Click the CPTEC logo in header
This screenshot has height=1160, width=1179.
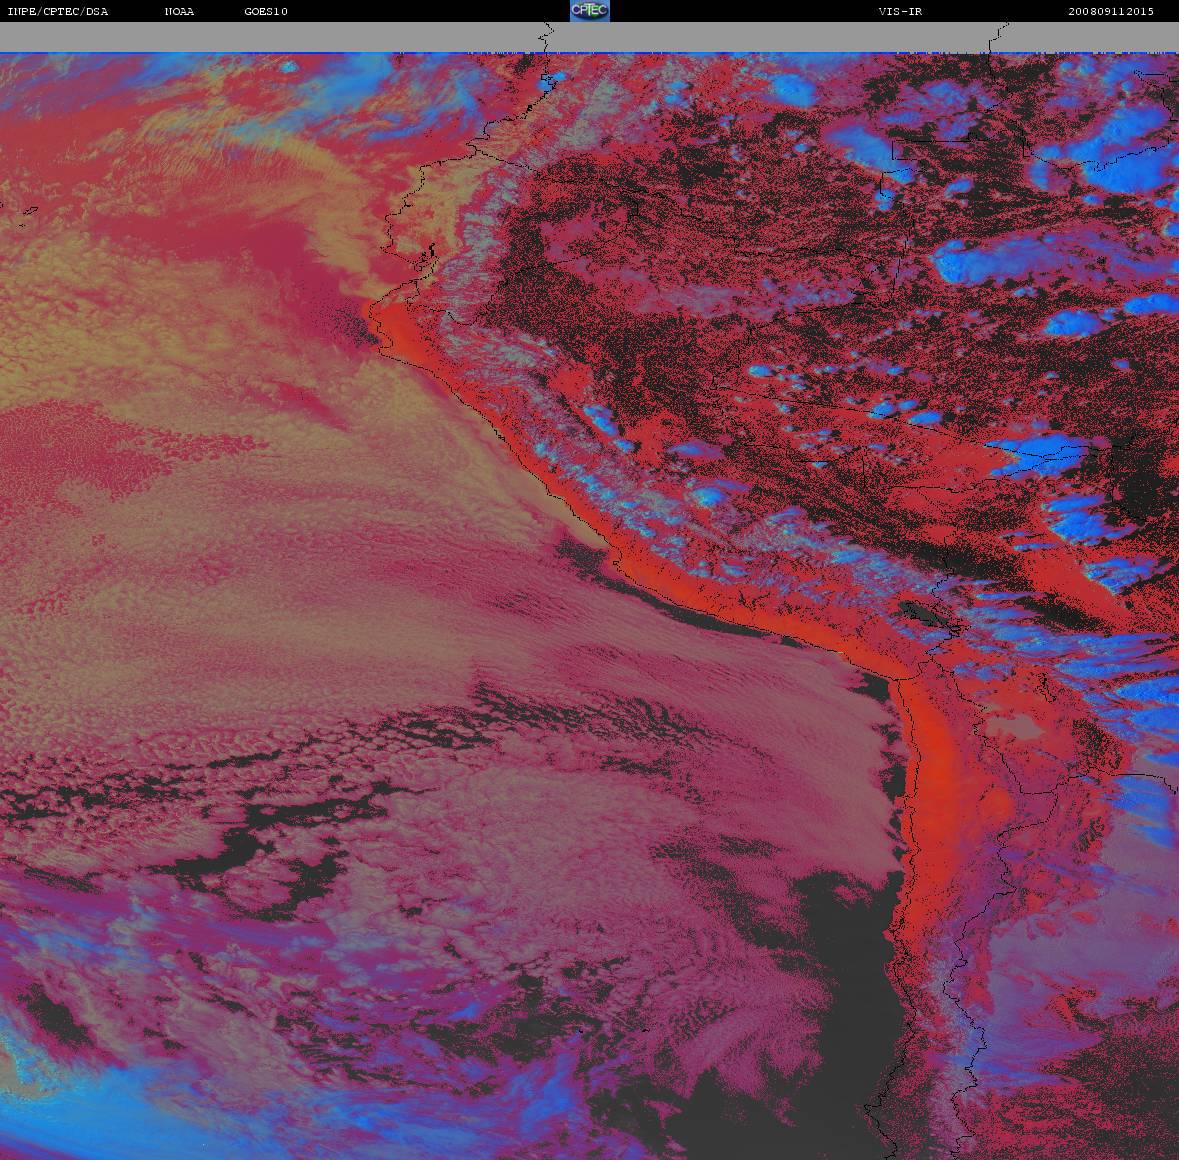pos(590,11)
